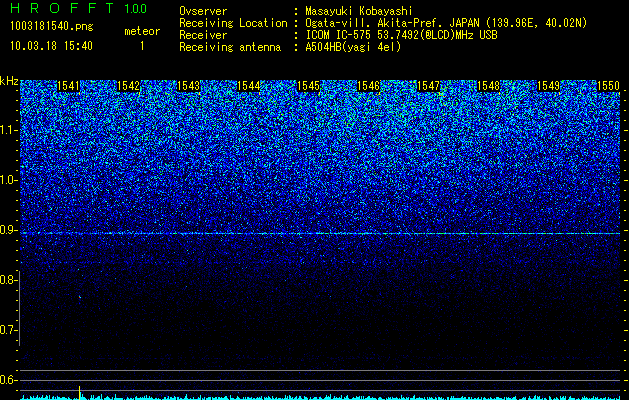Click the meteor count label
Screen dimensions: 629x400
click(x=142, y=31)
